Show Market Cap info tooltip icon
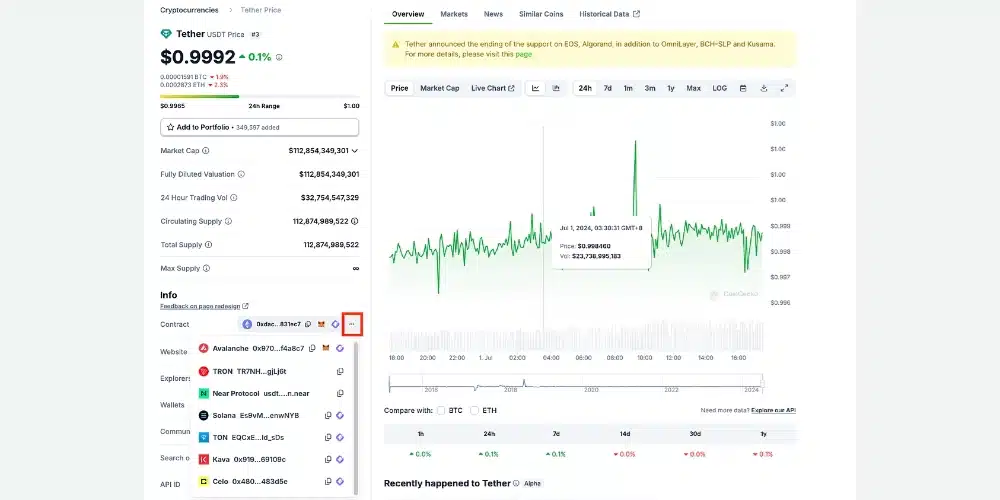Image resolution: width=1000 pixels, height=500 pixels. click(205, 151)
